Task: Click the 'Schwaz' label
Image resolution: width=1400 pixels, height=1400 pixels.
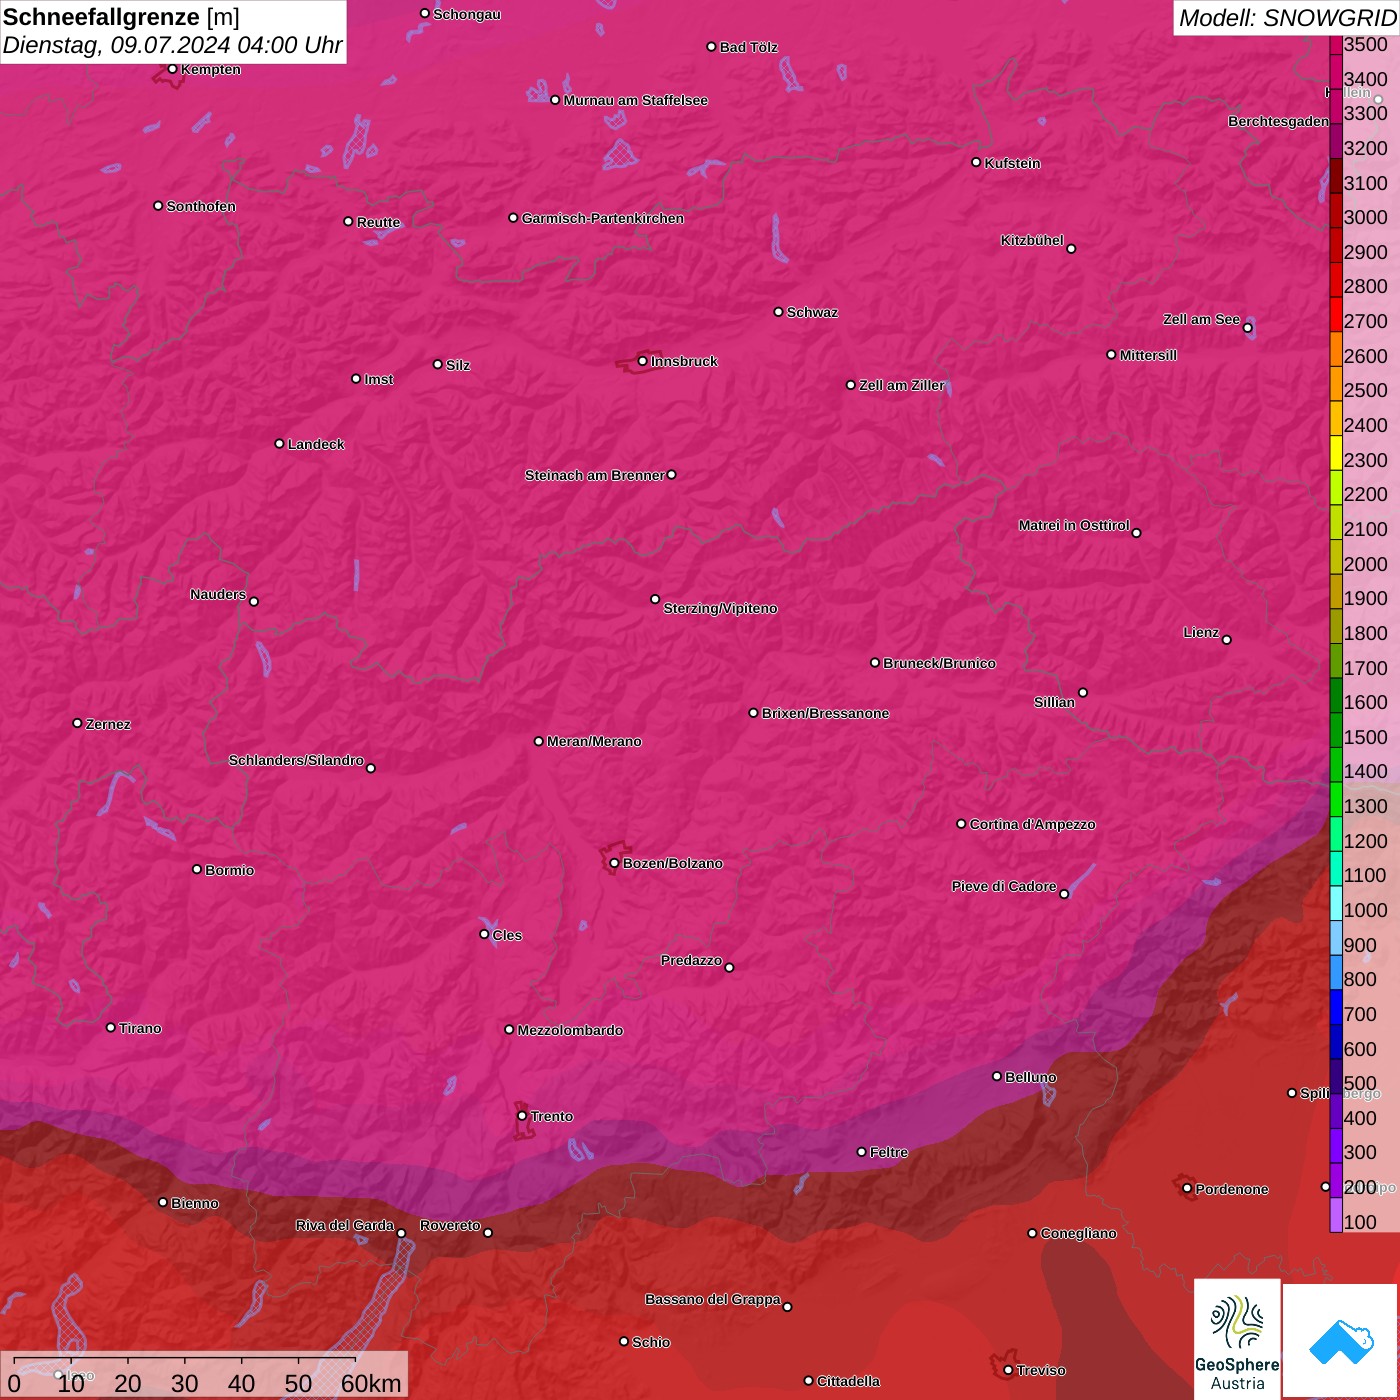Action: (x=812, y=312)
